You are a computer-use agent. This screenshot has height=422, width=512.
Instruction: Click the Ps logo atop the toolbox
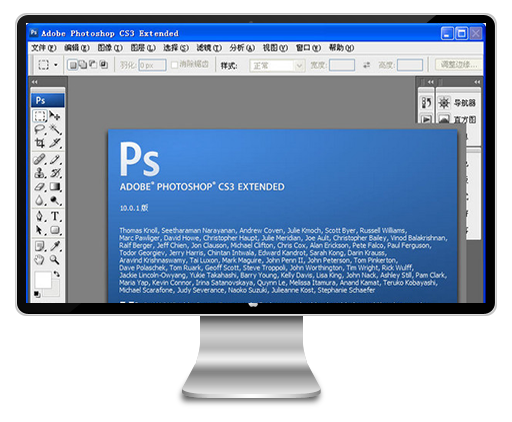click(x=48, y=100)
